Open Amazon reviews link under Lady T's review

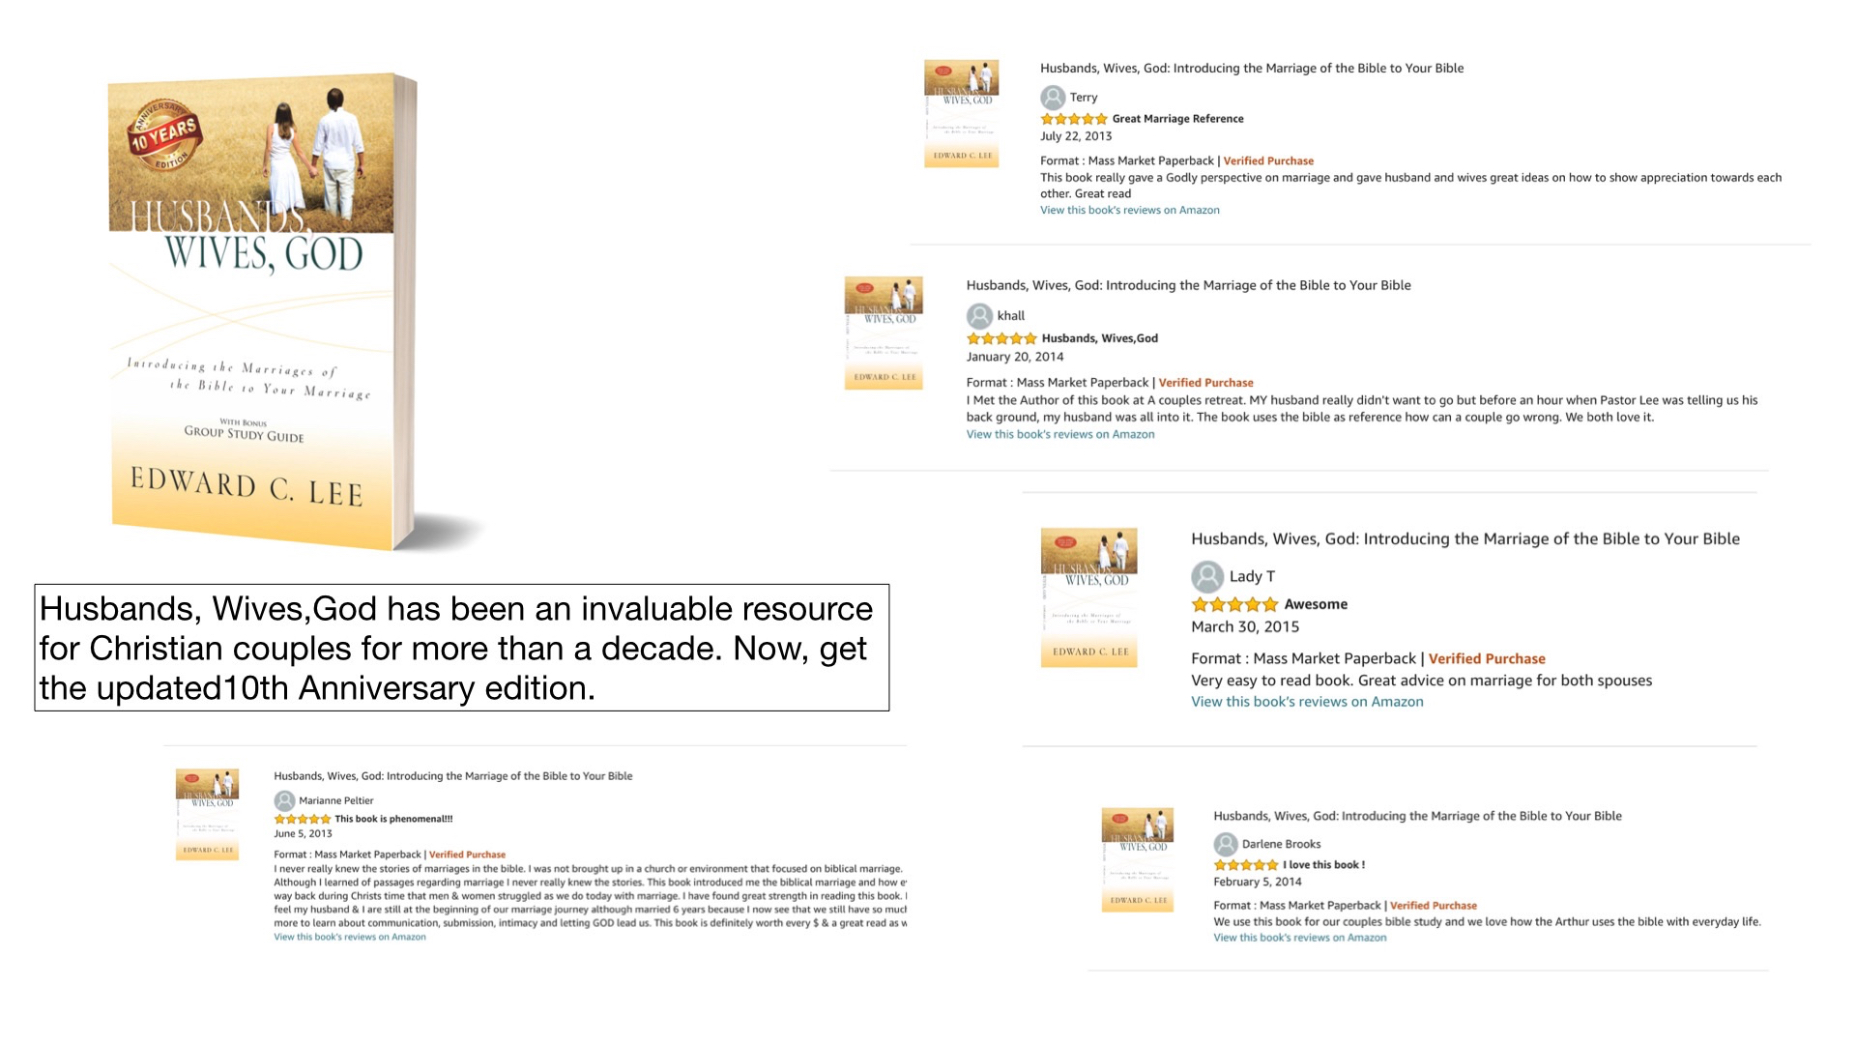[1306, 702]
